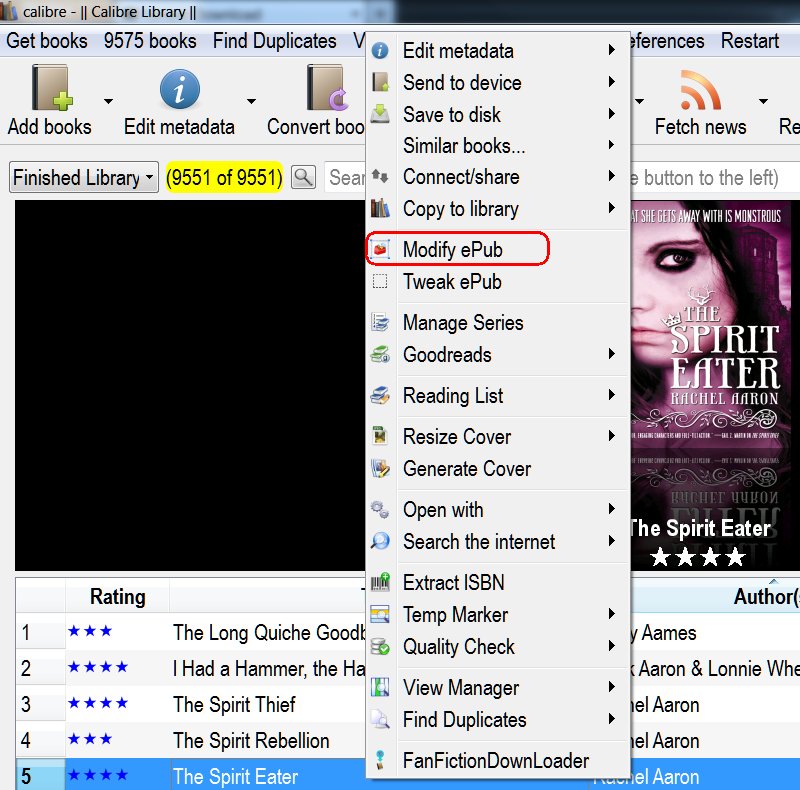Click the Save to disk menu icon

[380, 114]
